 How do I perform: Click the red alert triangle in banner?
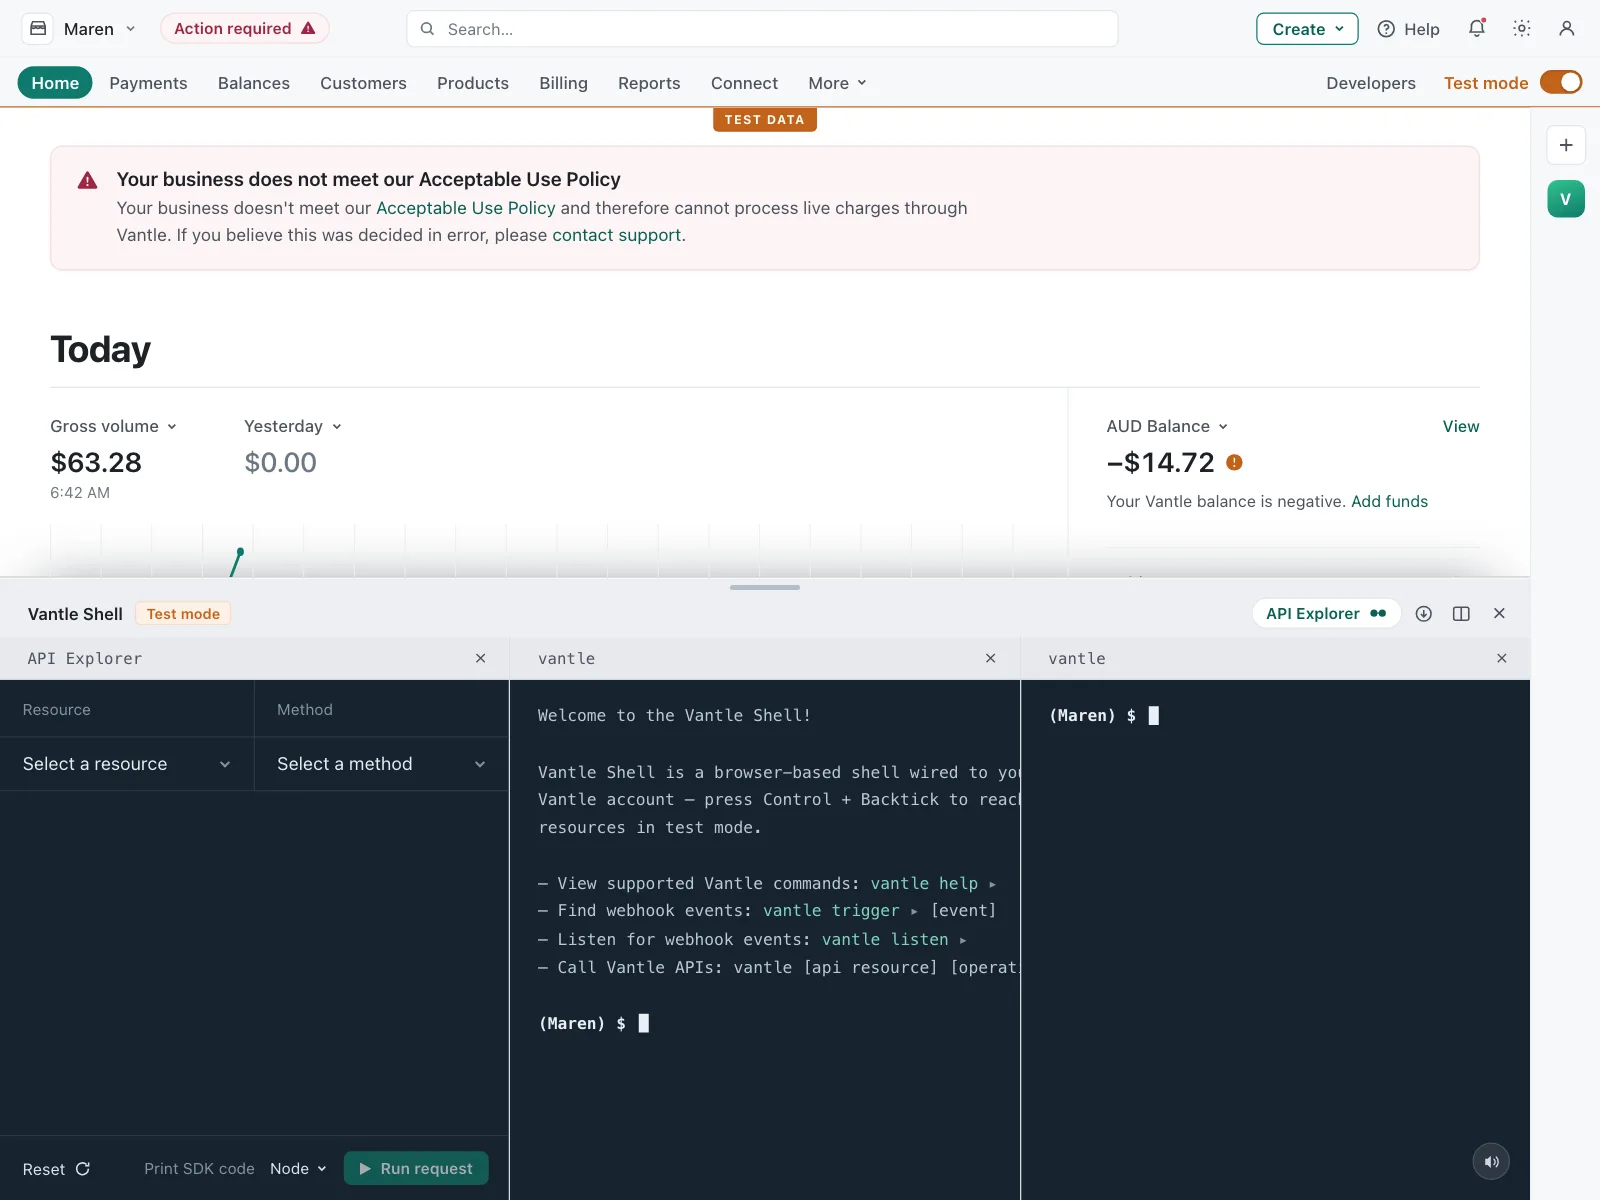pos(88,181)
